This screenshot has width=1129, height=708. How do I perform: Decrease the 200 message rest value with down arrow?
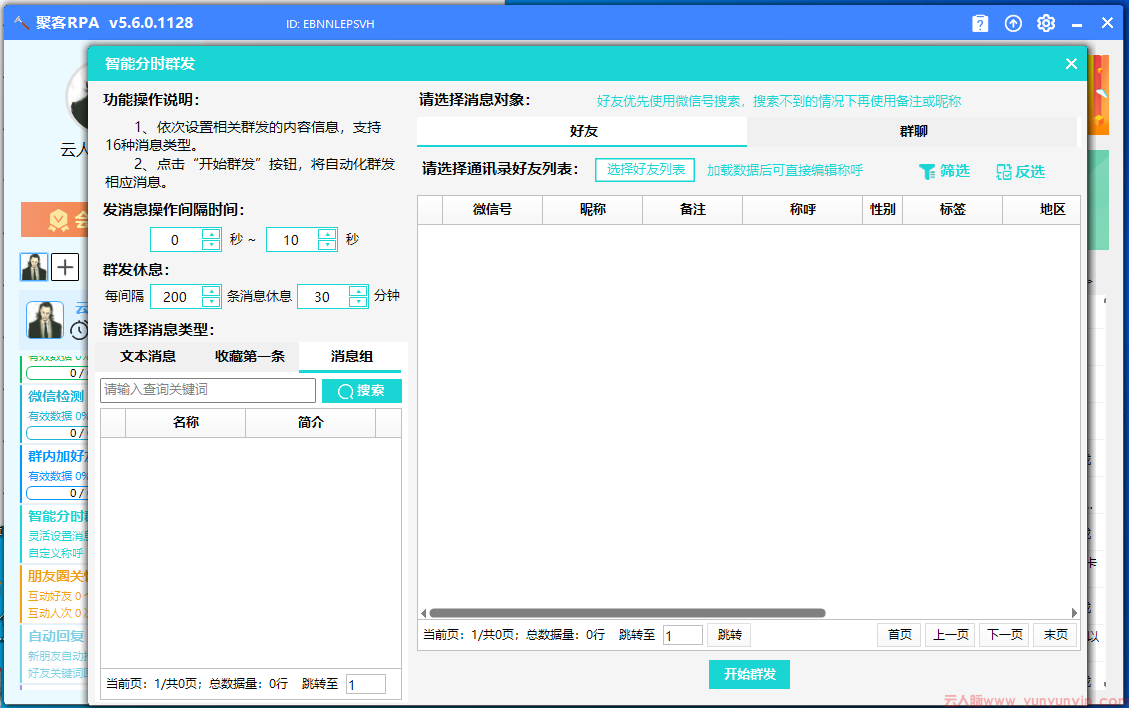point(213,301)
